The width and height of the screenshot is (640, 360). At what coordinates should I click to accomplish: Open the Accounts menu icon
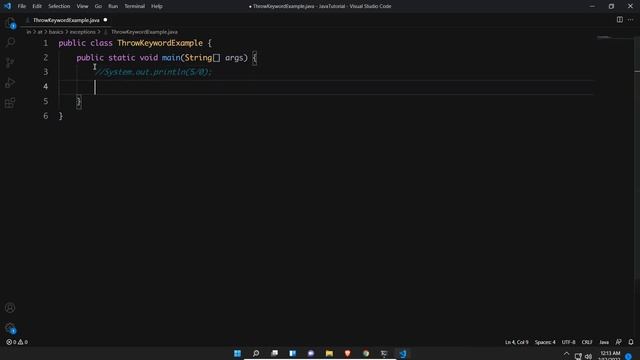click(x=10, y=308)
